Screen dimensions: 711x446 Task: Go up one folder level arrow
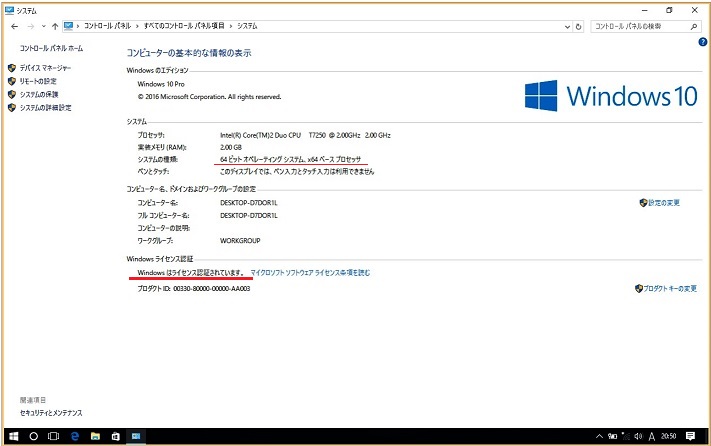54,26
